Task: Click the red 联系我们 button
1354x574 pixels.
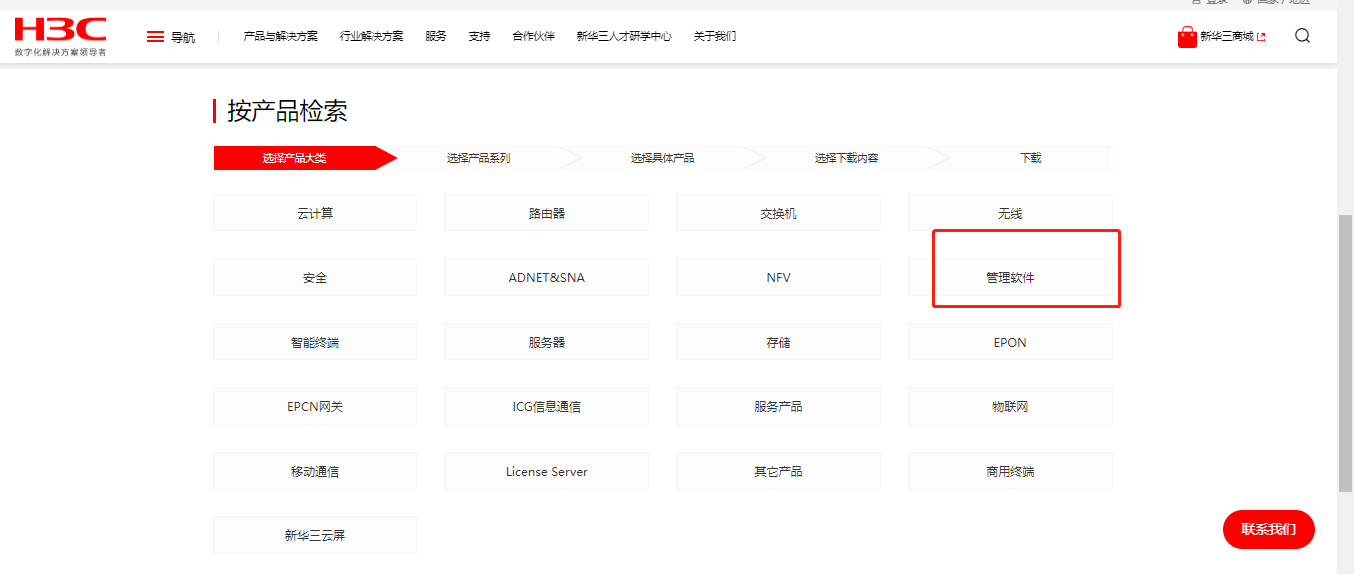Action: tap(1268, 529)
